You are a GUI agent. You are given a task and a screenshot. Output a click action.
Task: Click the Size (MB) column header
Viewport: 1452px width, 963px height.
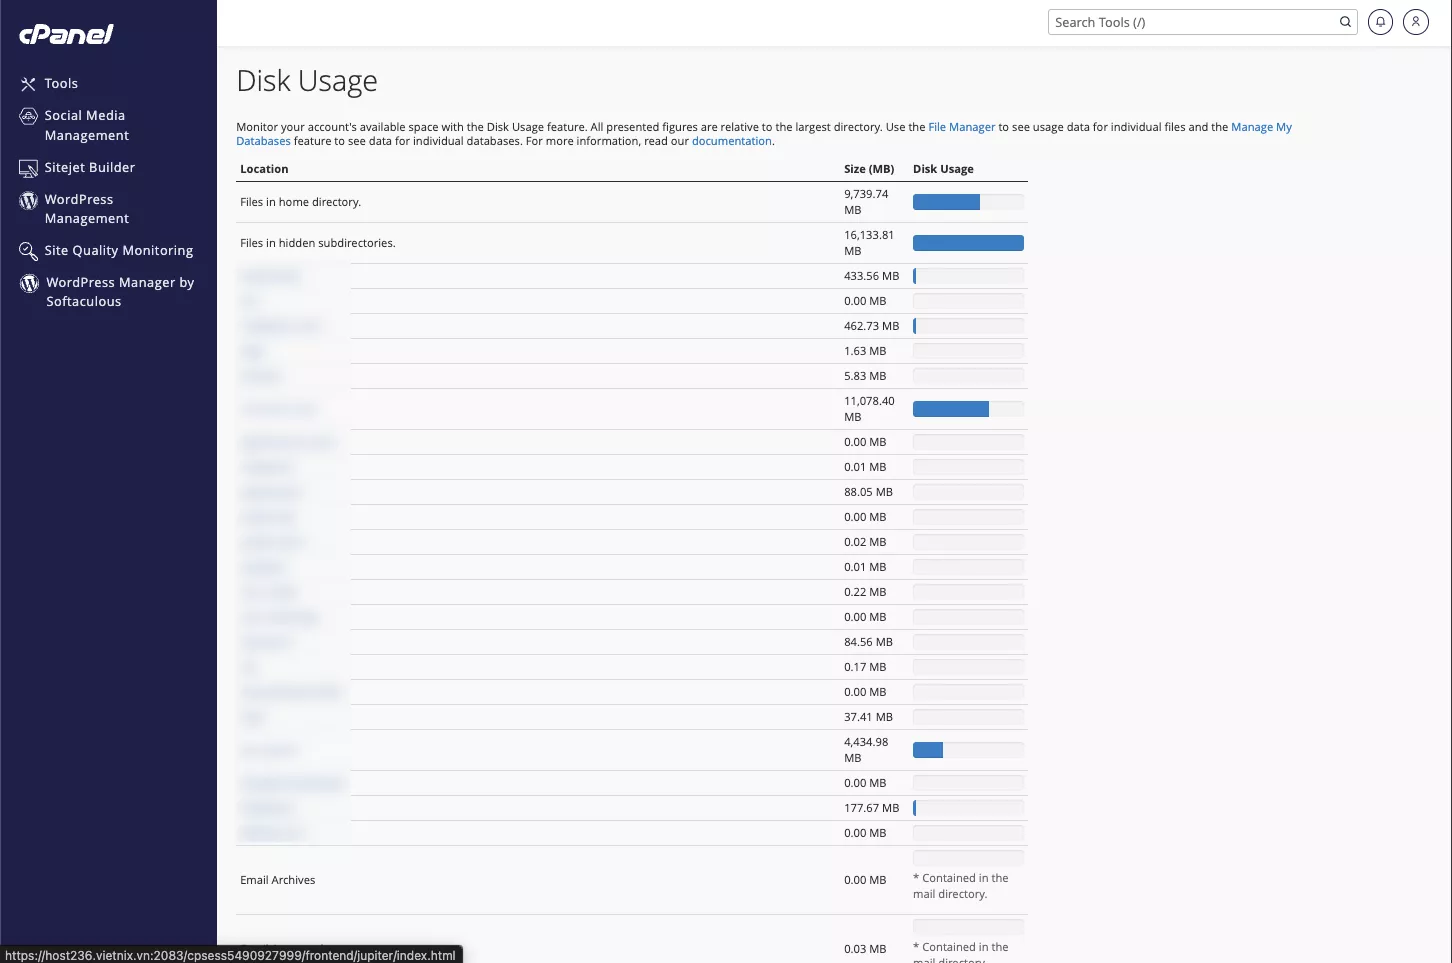(868, 169)
